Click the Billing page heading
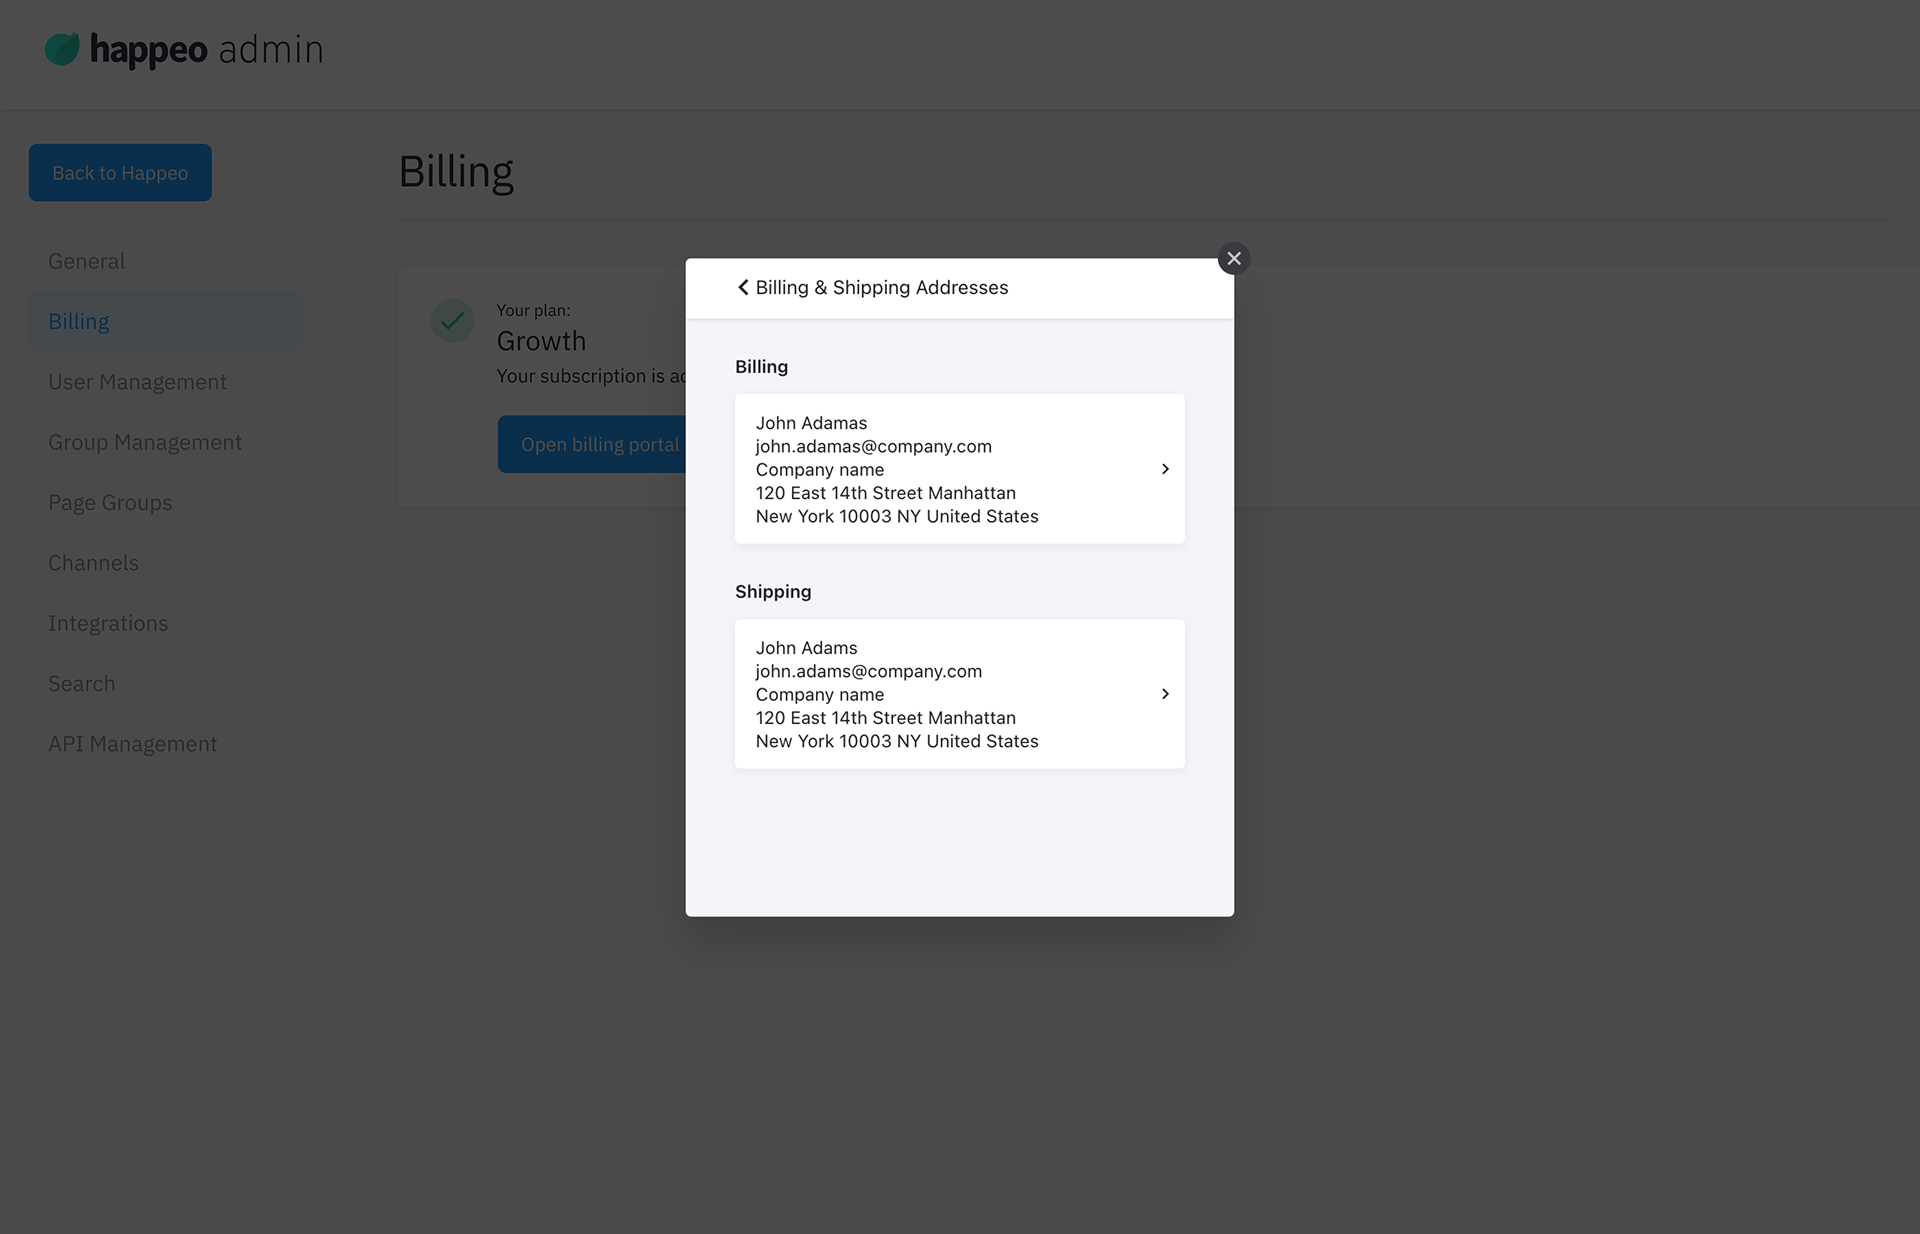1920x1234 pixels. coord(456,171)
